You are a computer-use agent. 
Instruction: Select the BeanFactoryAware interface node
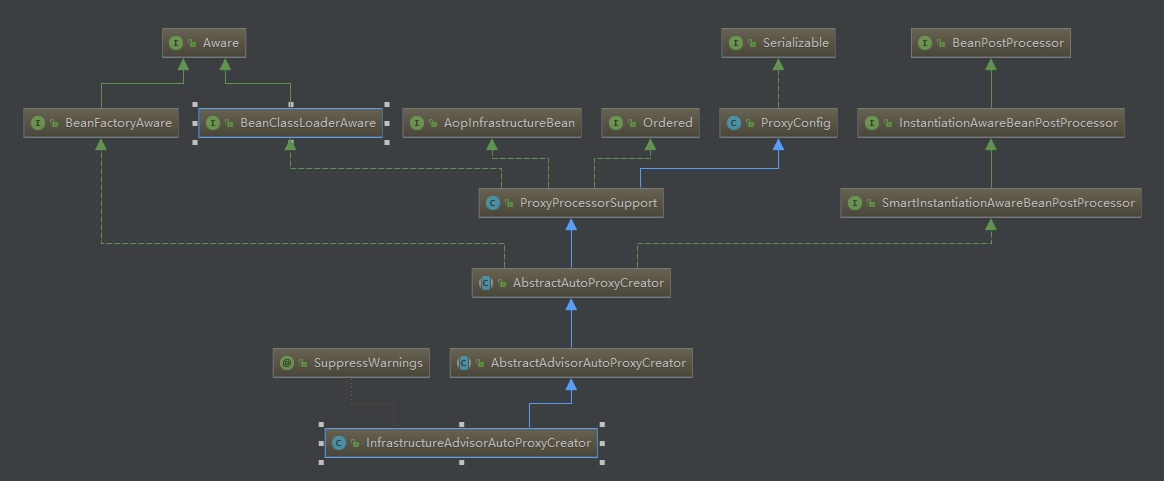[x=101, y=123]
